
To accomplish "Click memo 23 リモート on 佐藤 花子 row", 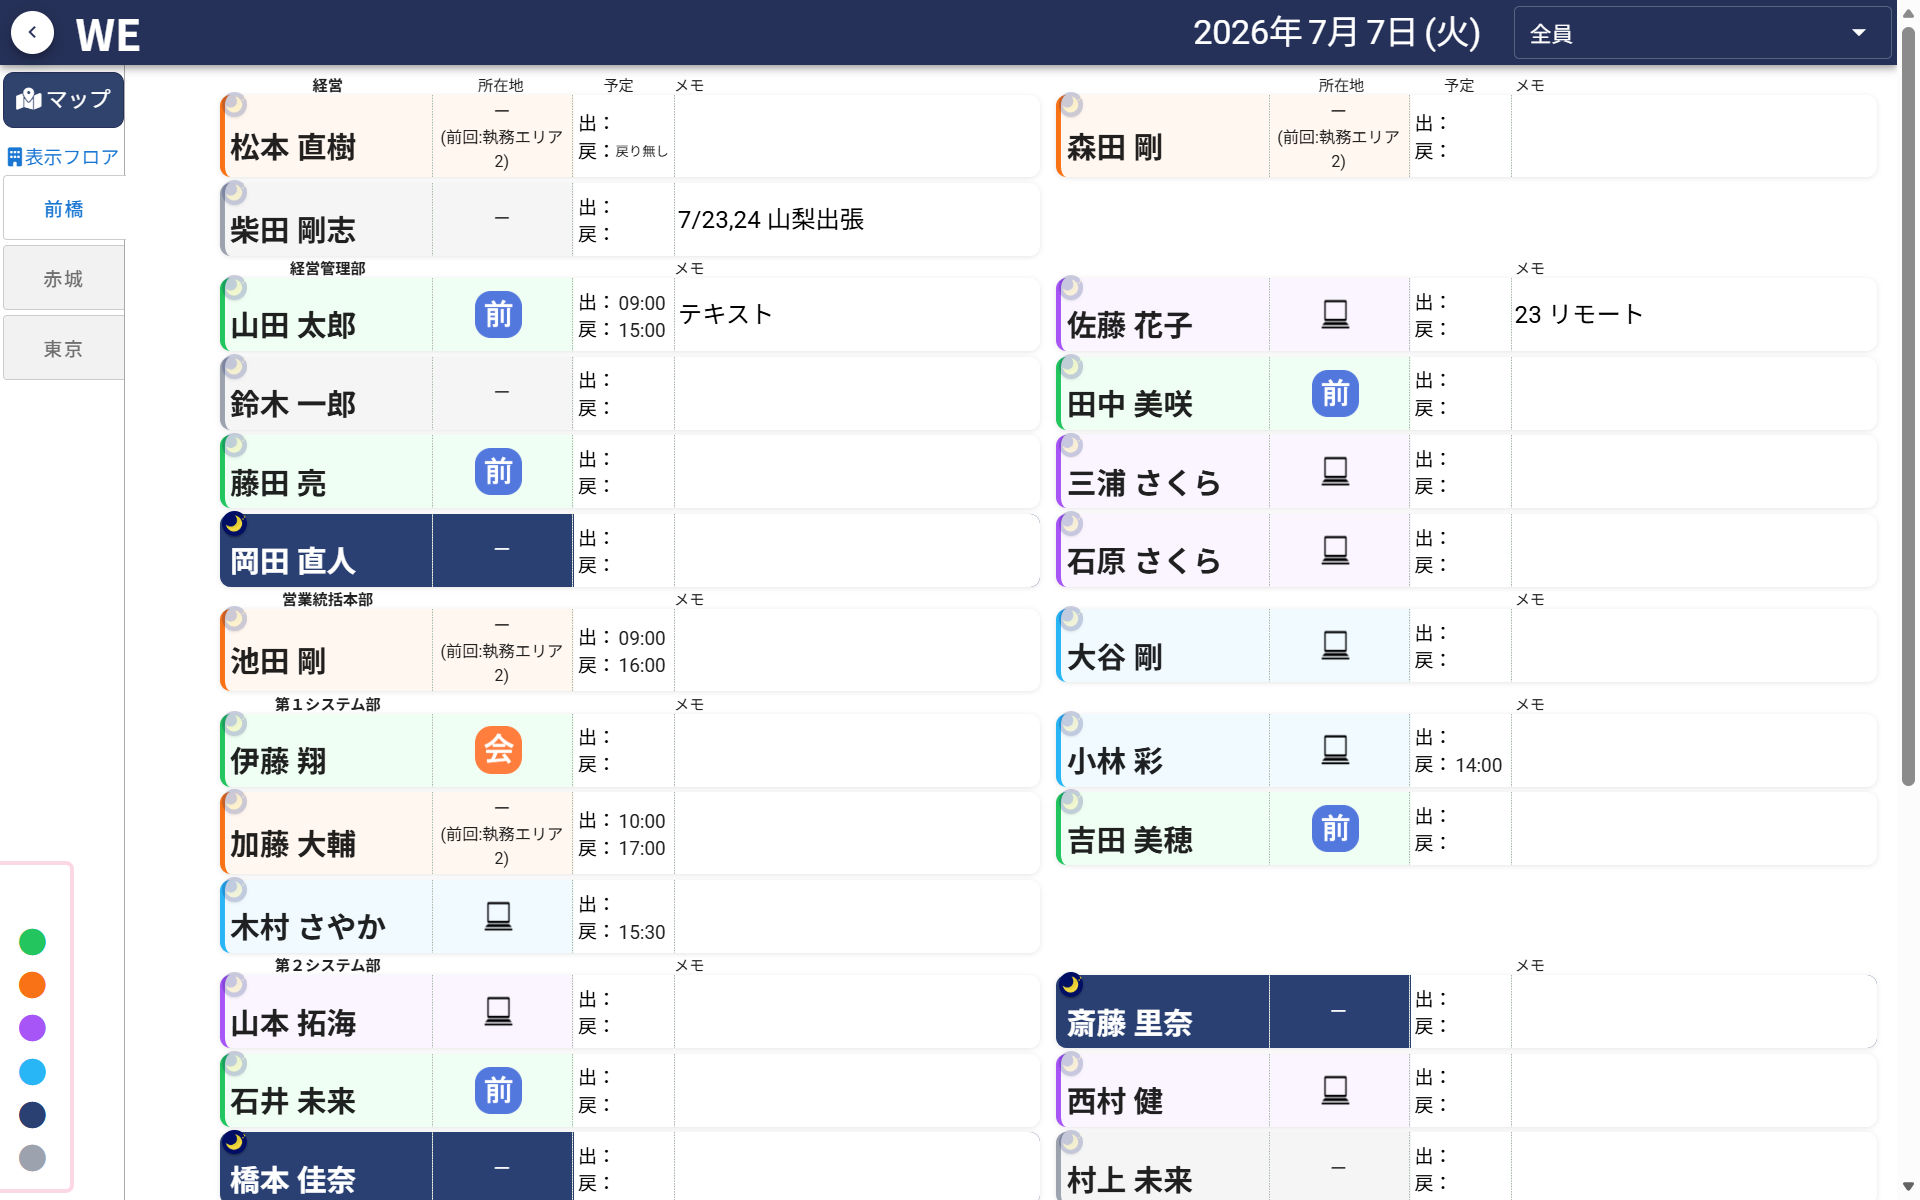I will click(1578, 314).
